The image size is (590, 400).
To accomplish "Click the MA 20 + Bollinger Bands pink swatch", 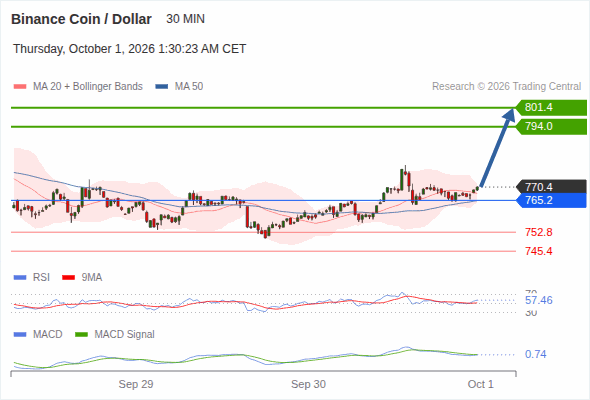I will [x=20, y=87].
